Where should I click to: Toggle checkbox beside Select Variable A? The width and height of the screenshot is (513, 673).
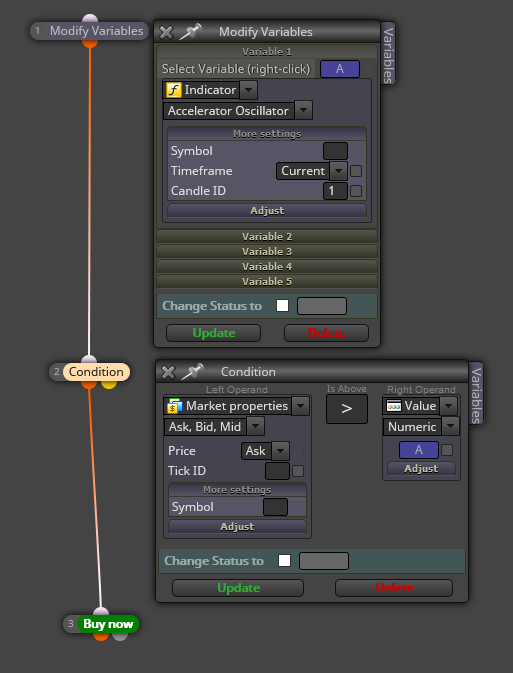368,69
